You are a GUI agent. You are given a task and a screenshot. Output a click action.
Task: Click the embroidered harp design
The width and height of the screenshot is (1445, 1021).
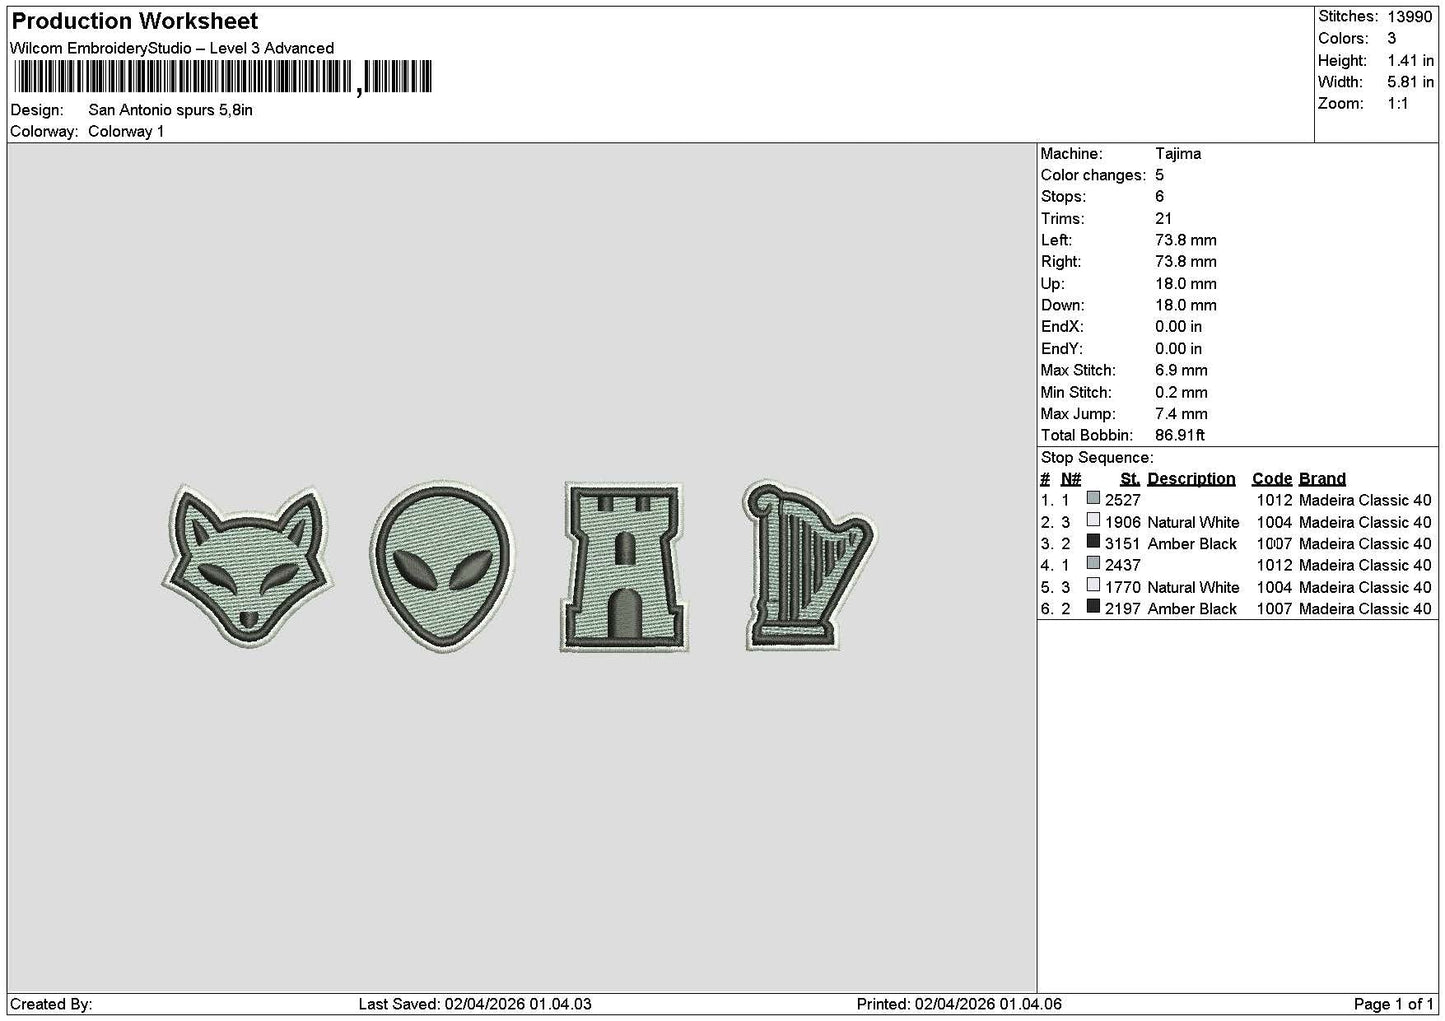pyautogui.click(x=809, y=566)
